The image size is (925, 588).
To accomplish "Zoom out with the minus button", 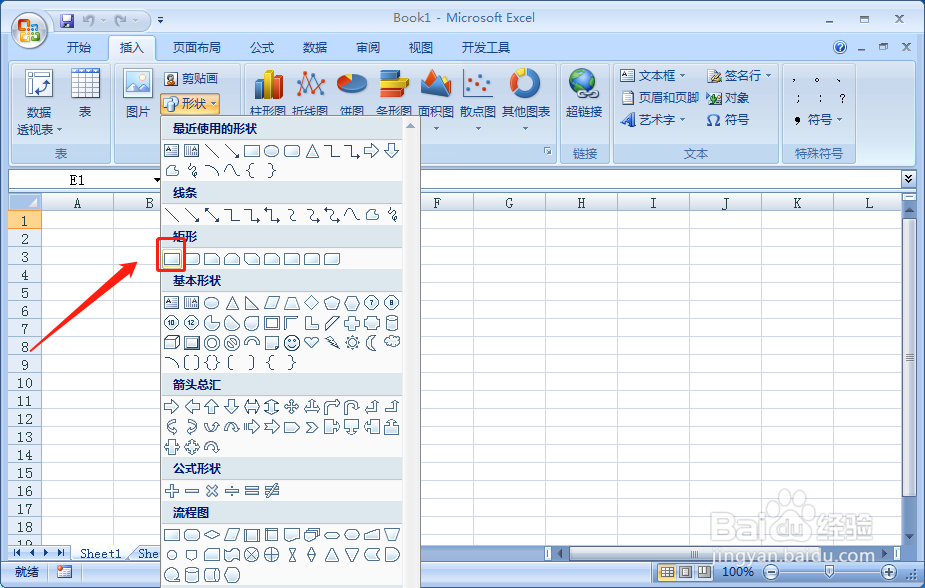I will (x=770, y=571).
